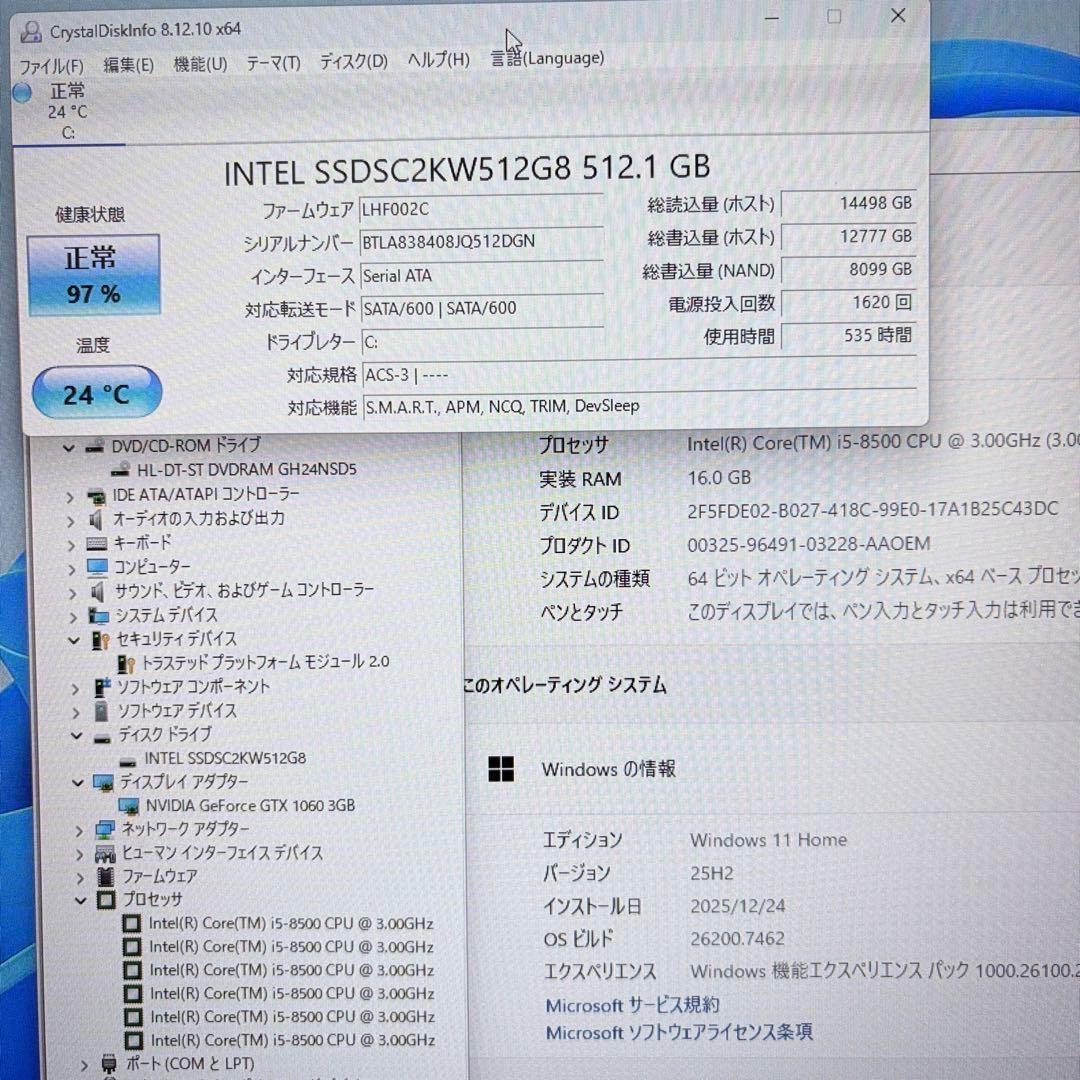Click the キーボード device icon

pyautogui.click(x=95, y=543)
